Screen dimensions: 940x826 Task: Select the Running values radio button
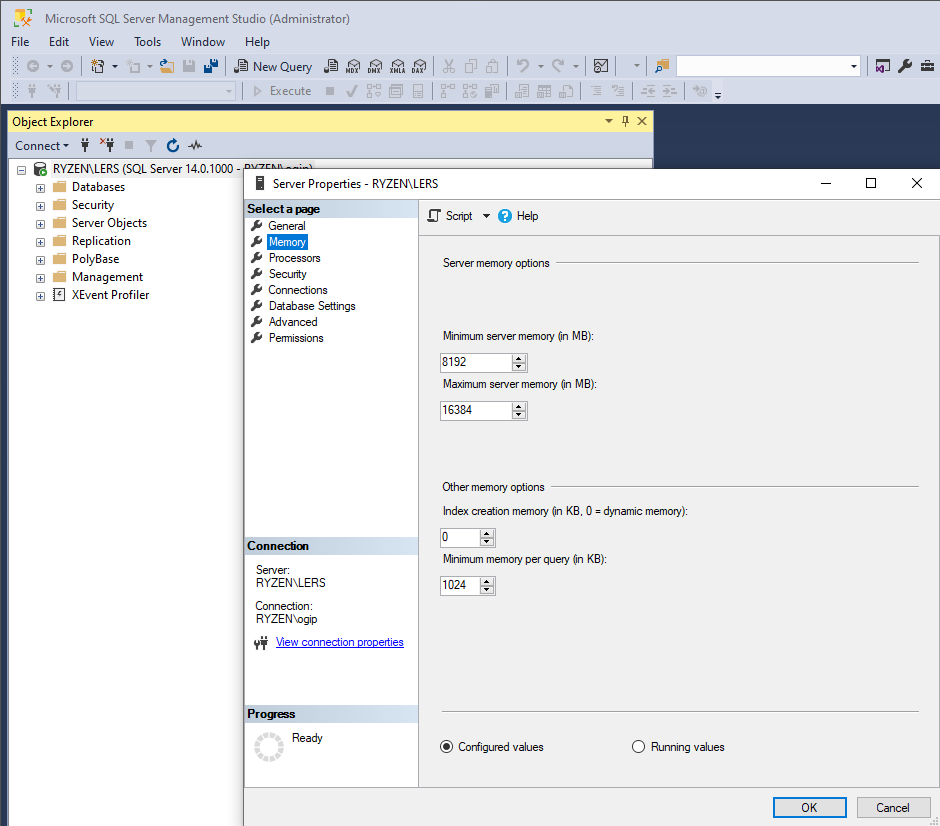click(x=639, y=747)
